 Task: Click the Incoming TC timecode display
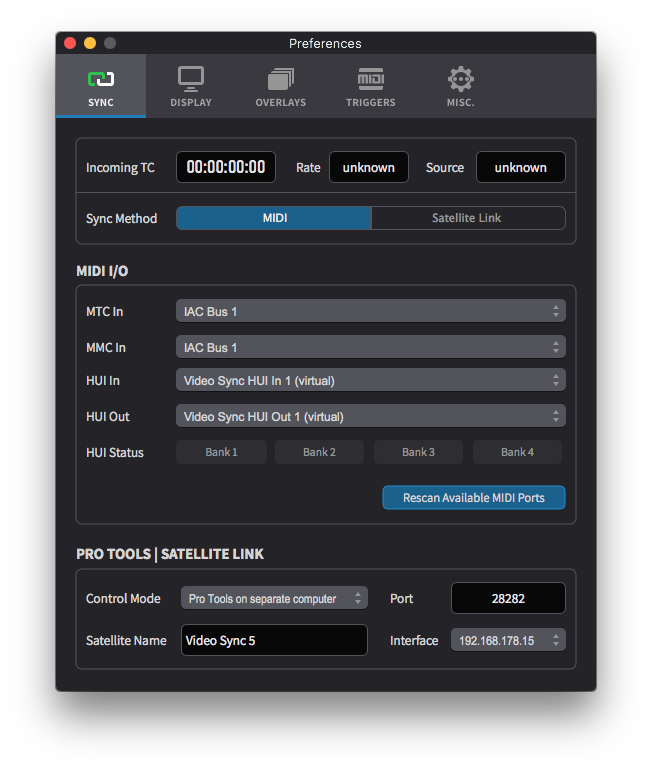coord(226,167)
